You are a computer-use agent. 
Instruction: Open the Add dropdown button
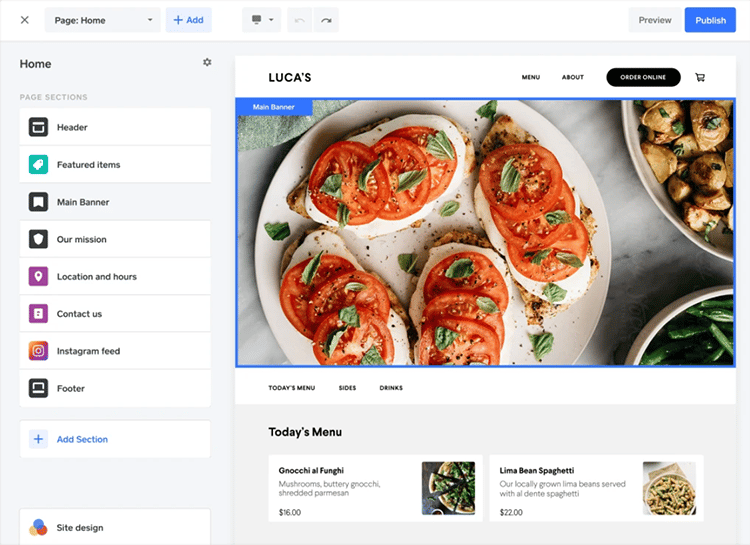tap(188, 20)
